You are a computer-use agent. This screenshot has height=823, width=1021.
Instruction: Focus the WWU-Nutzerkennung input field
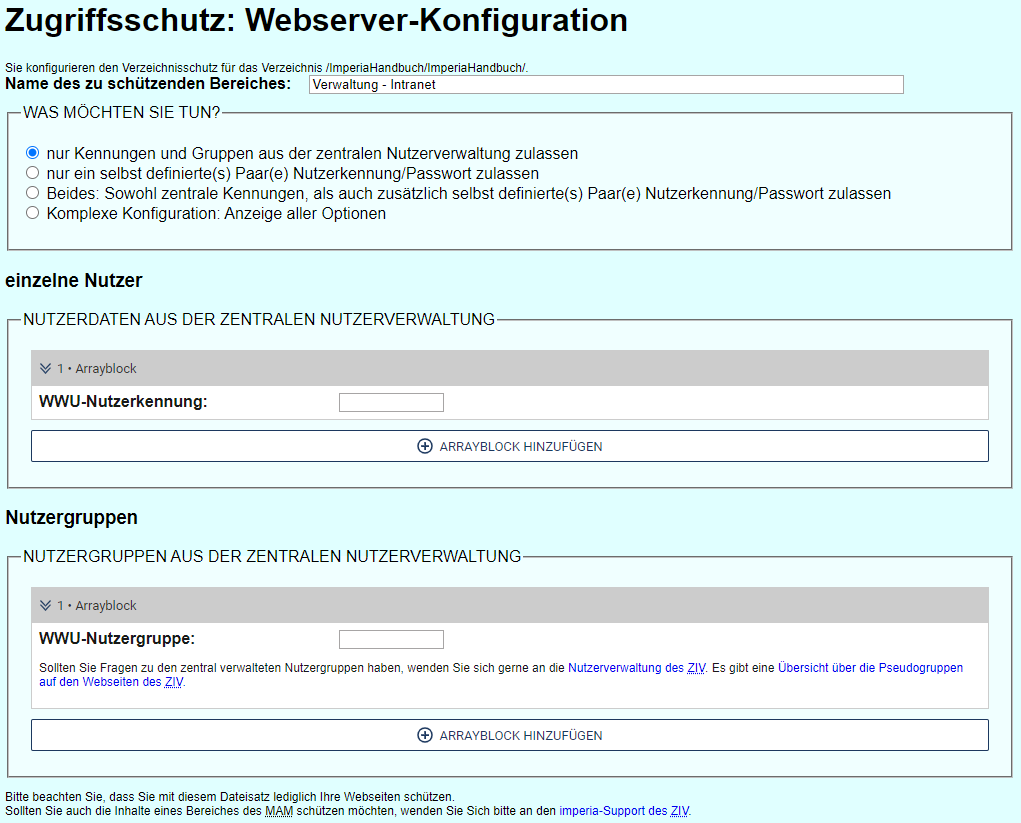tap(391, 402)
